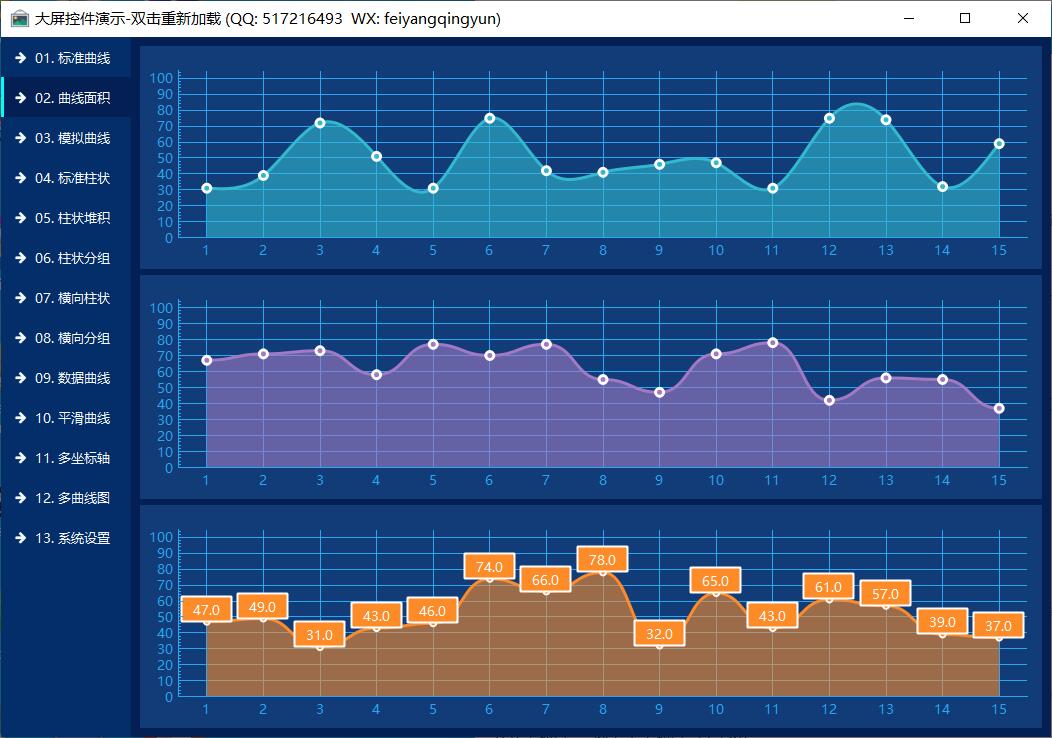Click the arrow icon beside 10. 平滑曲线
Screen dimensions: 1052x738
pyautogui.click(x=20, y=418)
